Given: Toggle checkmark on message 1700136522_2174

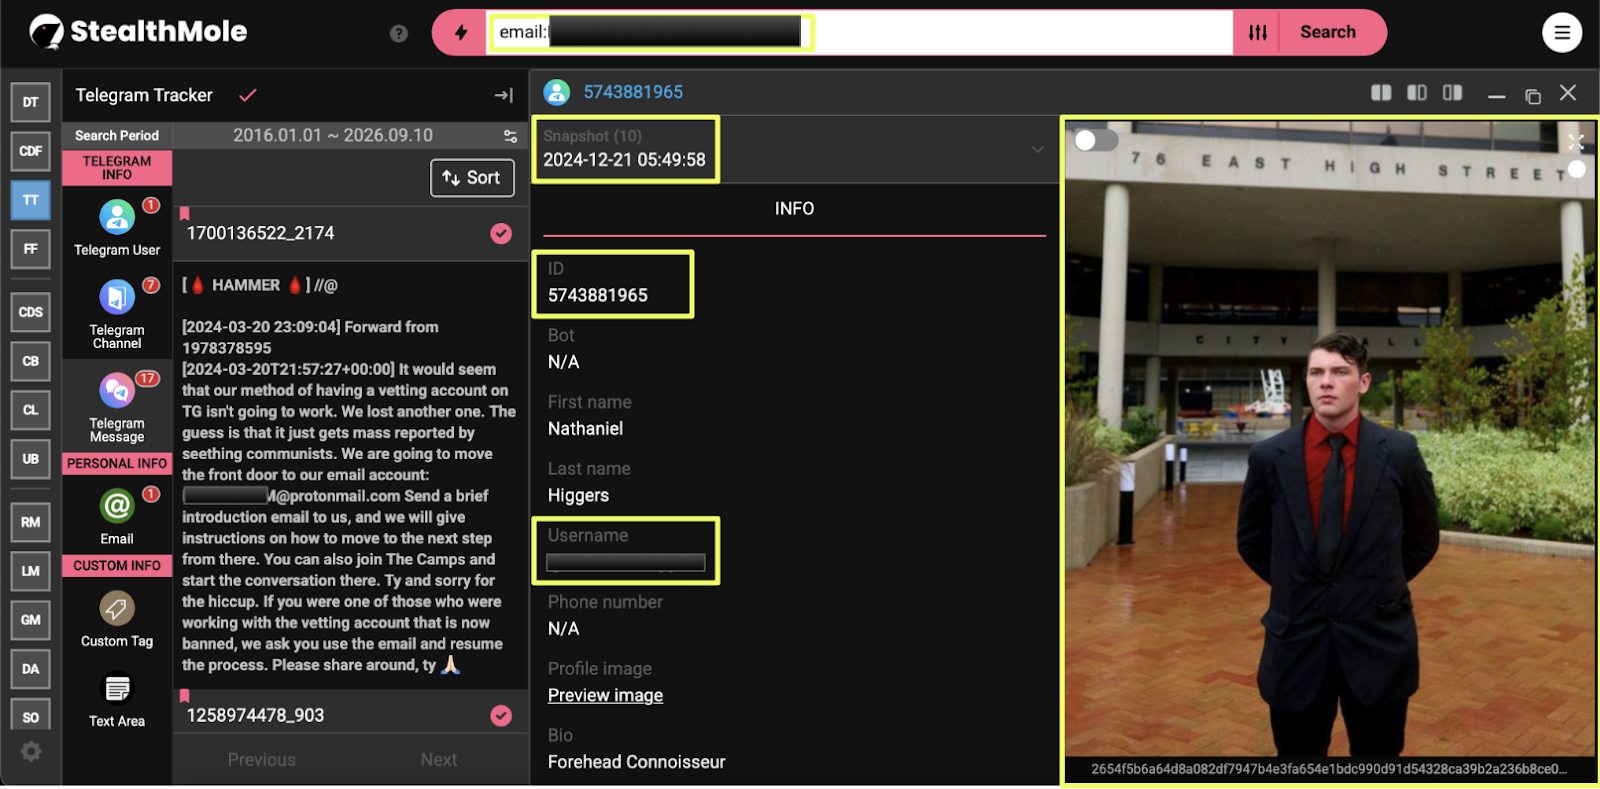Looking at the screenshot, I should coord(501,233).
